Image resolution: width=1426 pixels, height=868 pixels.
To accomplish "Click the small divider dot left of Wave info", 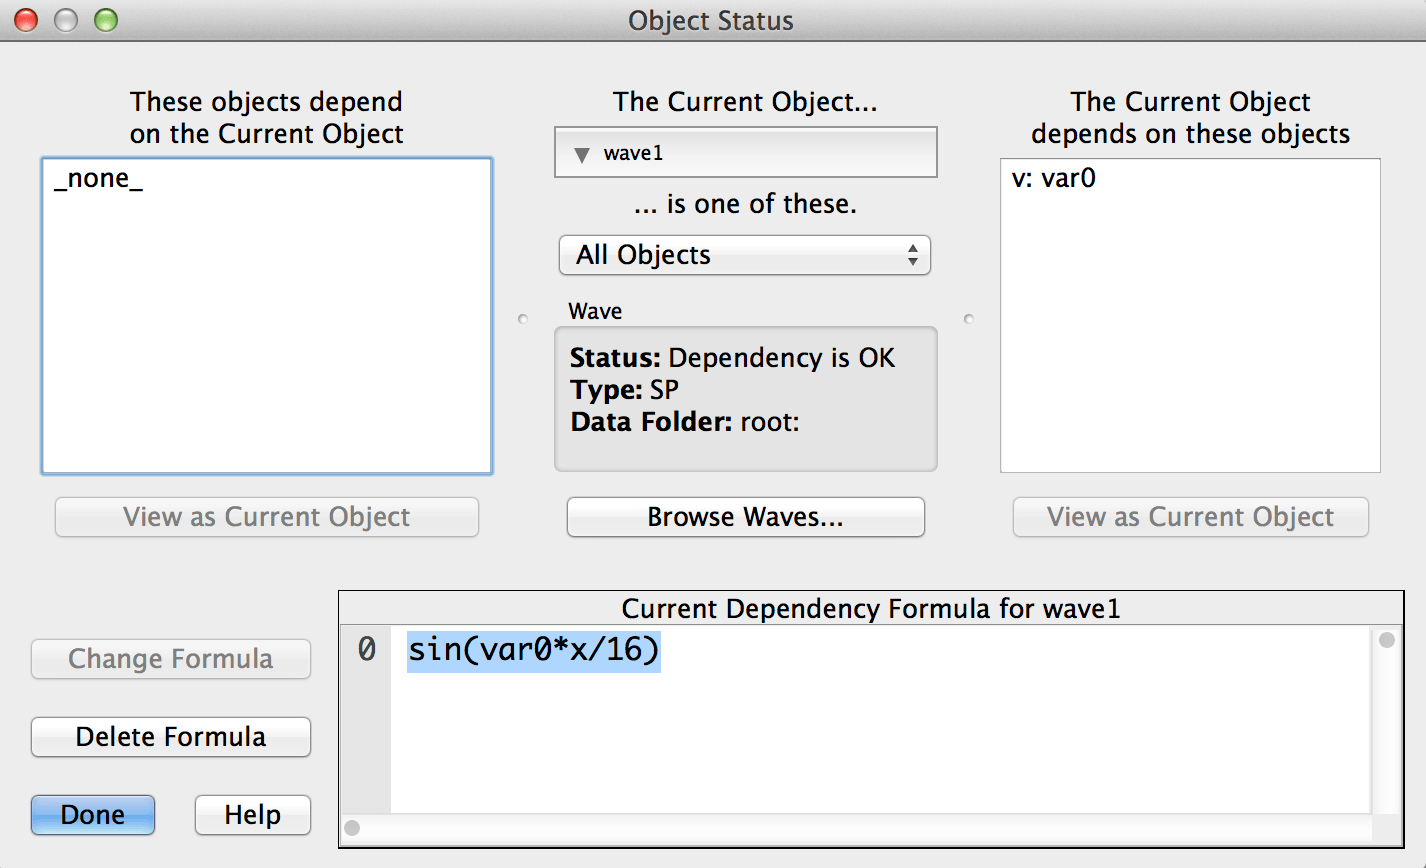I will [x=522, y=319].
